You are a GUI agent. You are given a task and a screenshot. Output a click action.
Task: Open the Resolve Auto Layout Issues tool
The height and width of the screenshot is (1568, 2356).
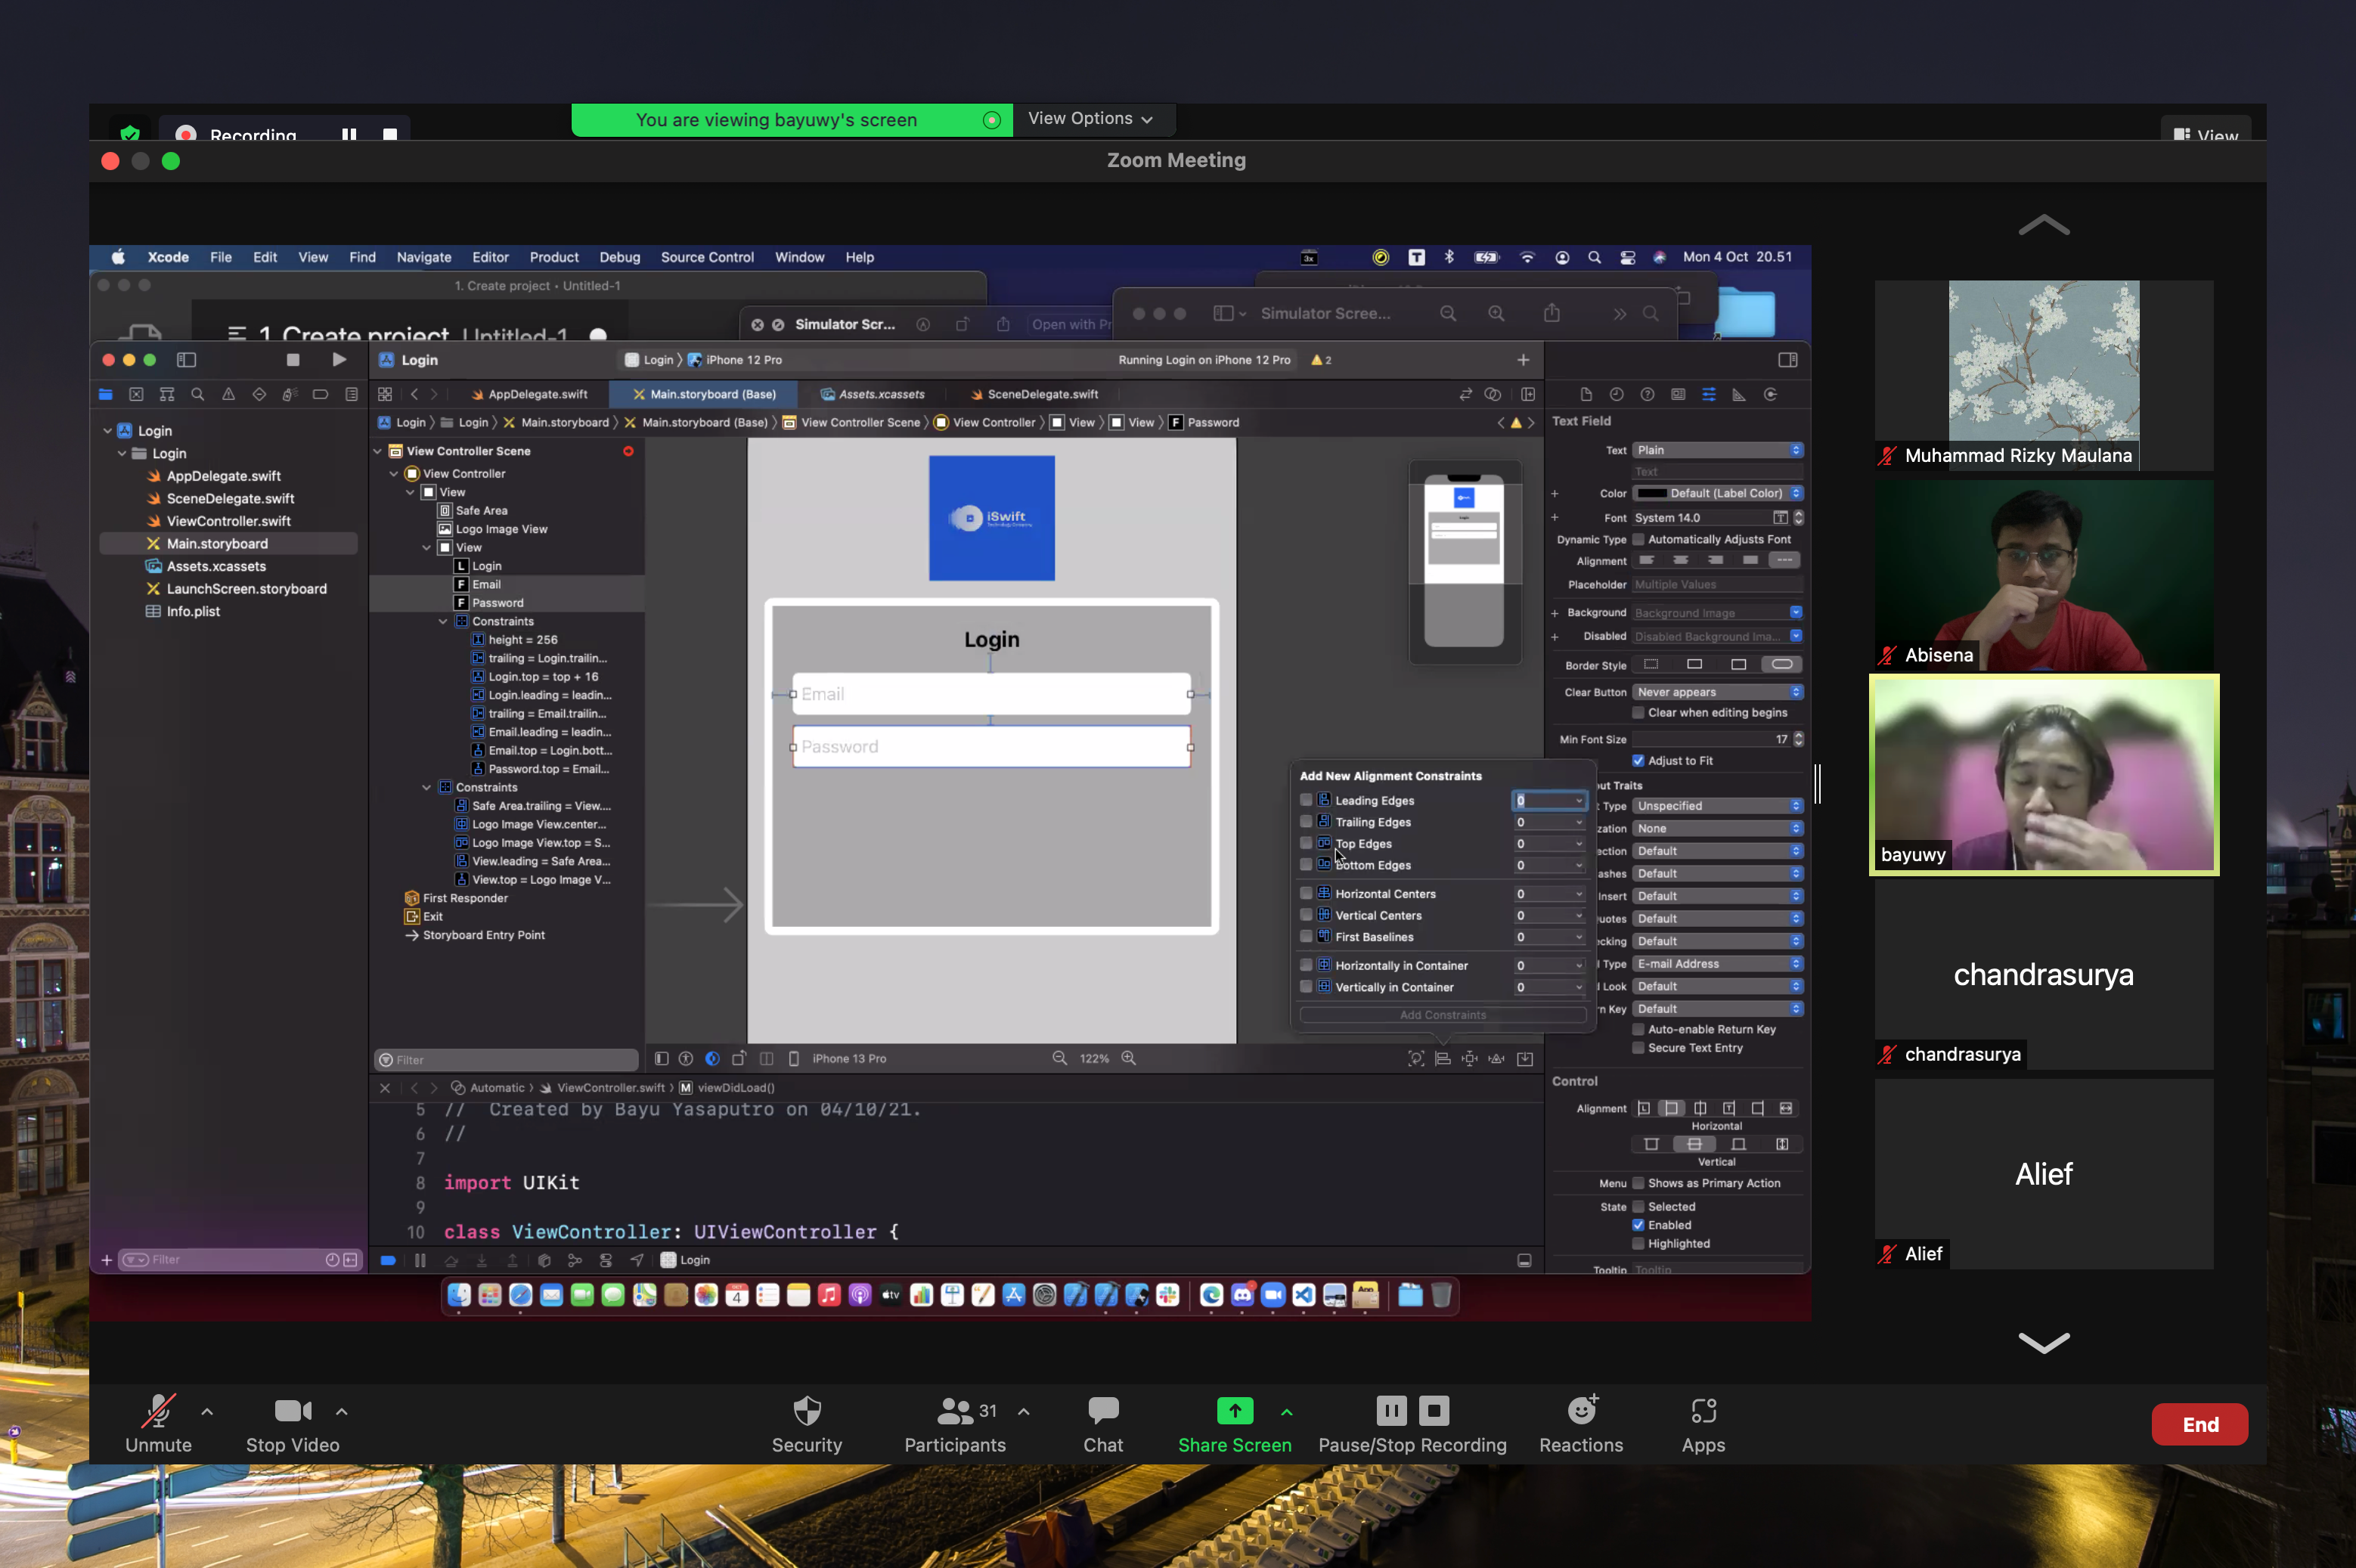(x=1497, y=1058)
